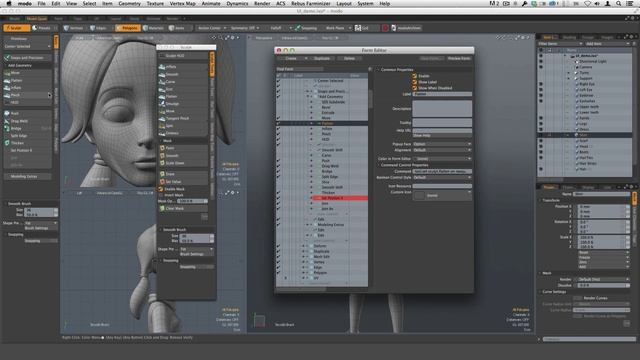Choose Smudge in floating Sculpt palette
This screenshot has height=360, width=640.
[x=183, y=104]
